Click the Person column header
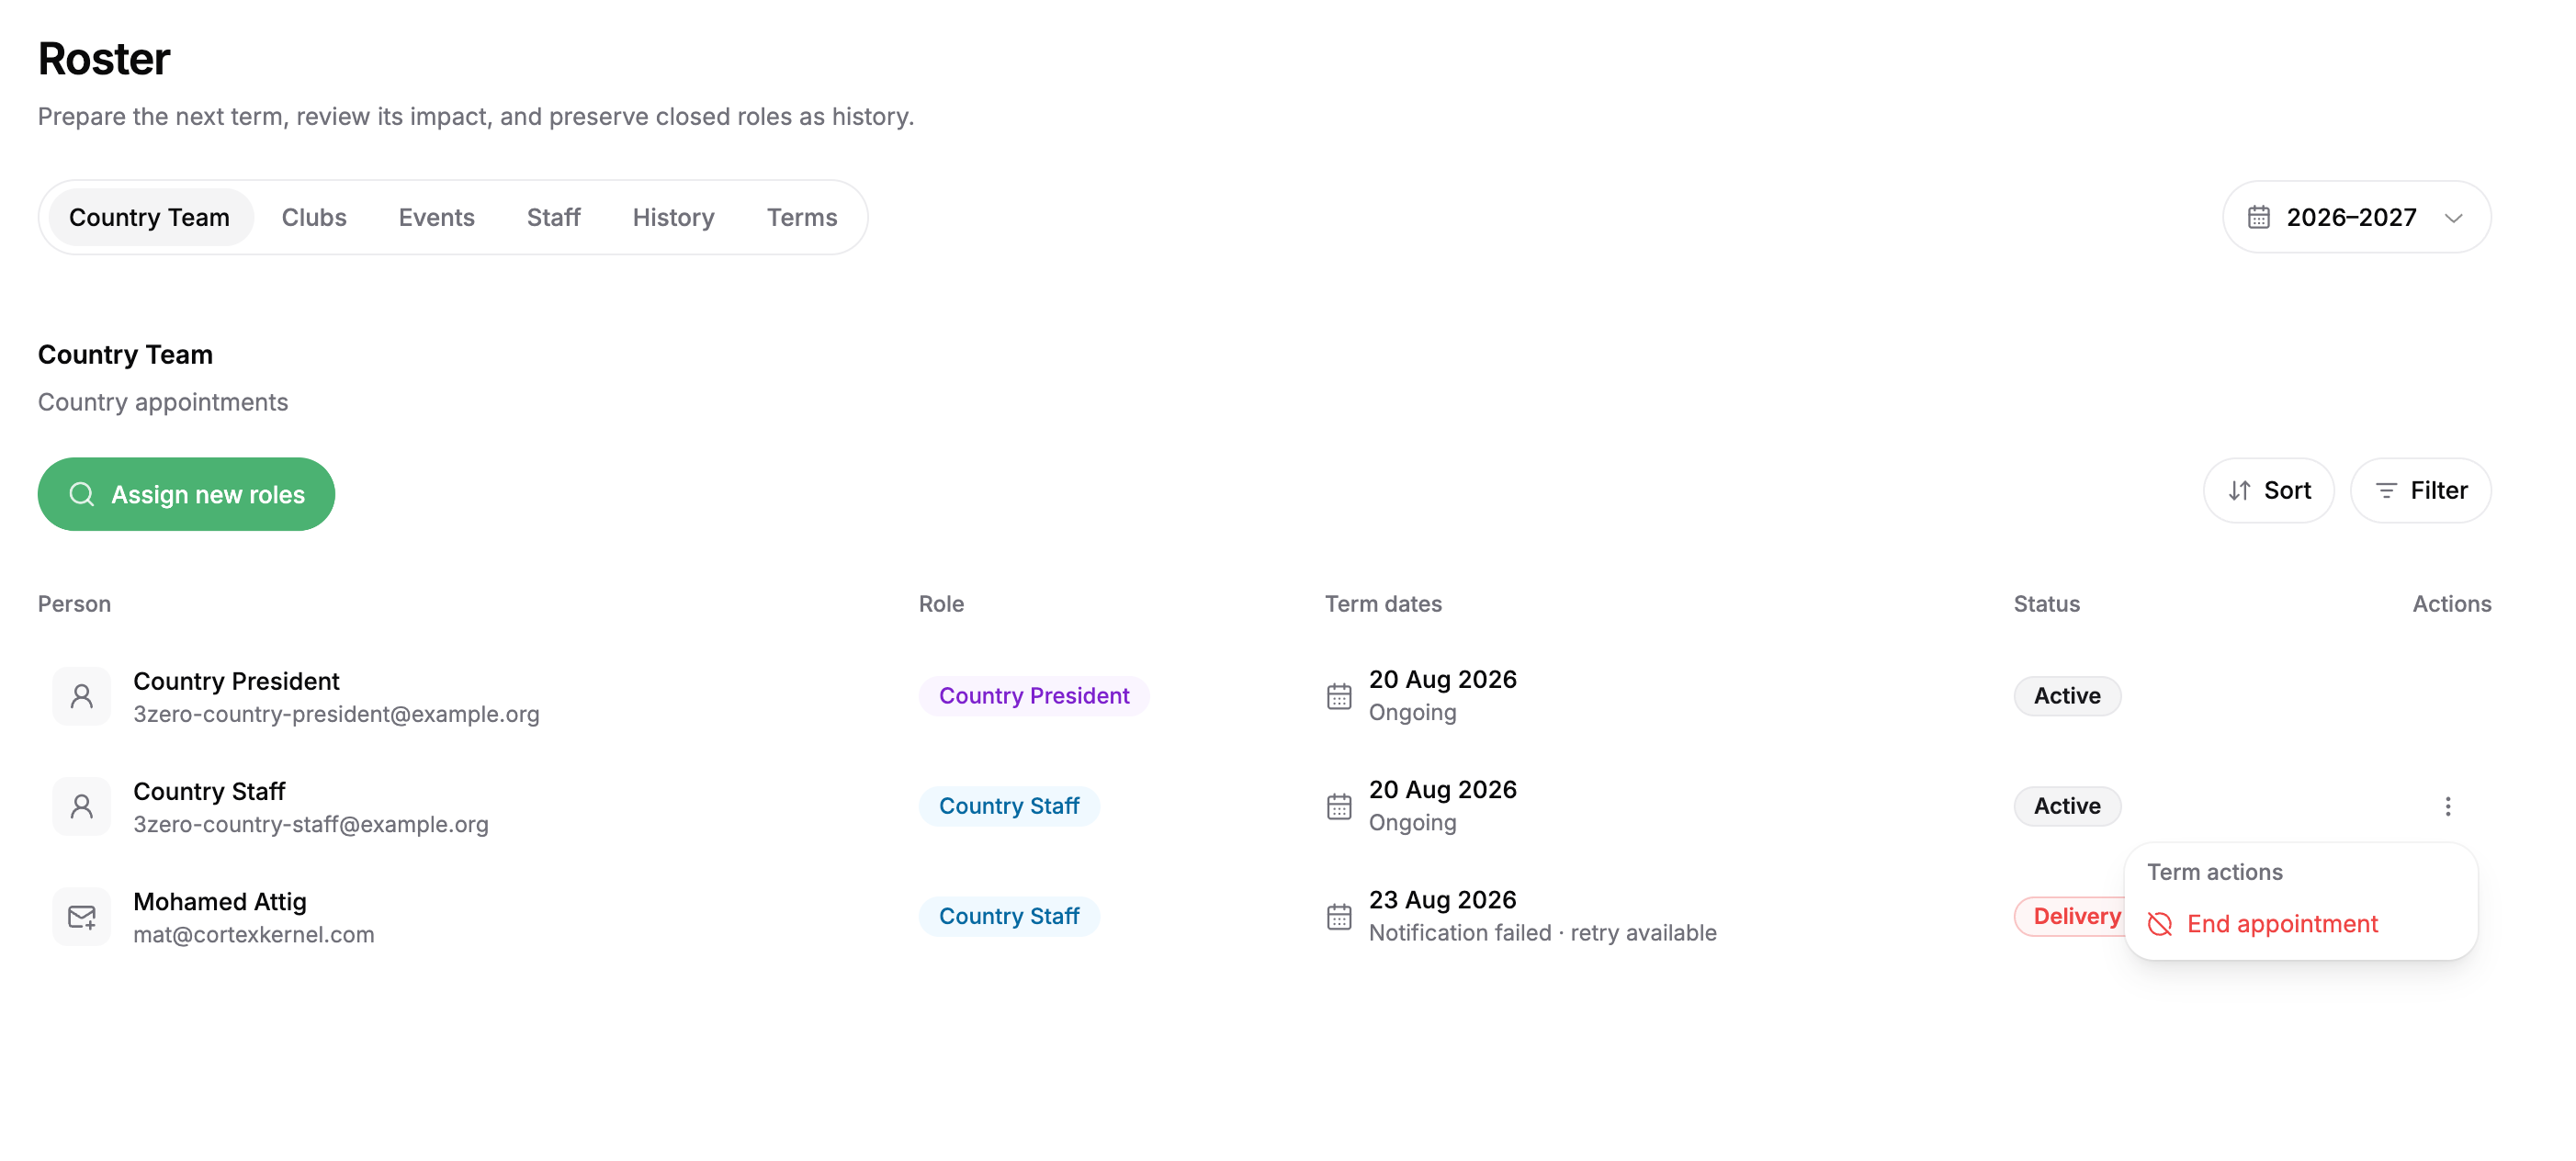This screenshot has height=1161, width=2576. point(74,604)
